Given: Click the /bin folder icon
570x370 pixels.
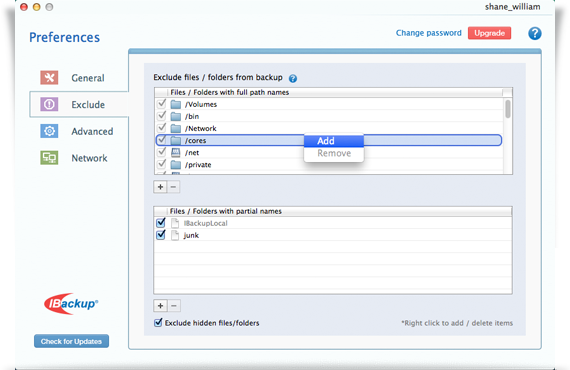Looking at the screenshot, I should [x=176, y=116].
